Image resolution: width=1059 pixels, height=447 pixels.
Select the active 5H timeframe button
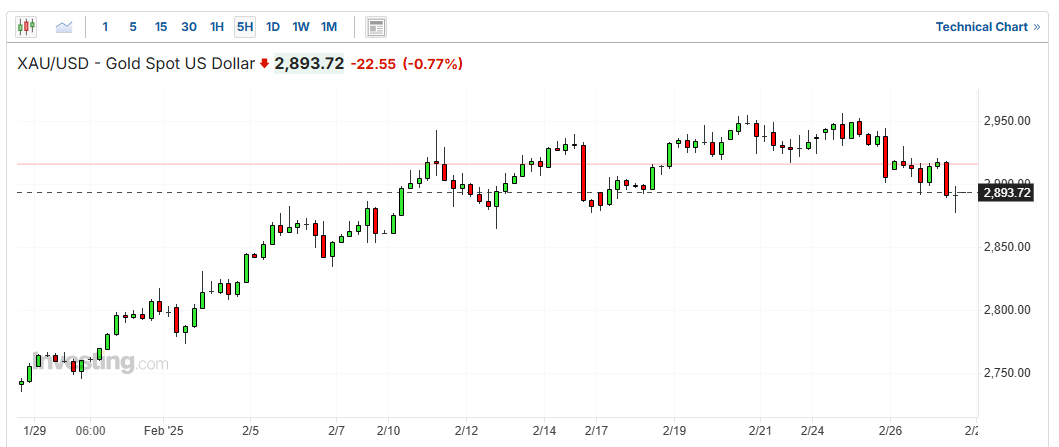[244, 27]
